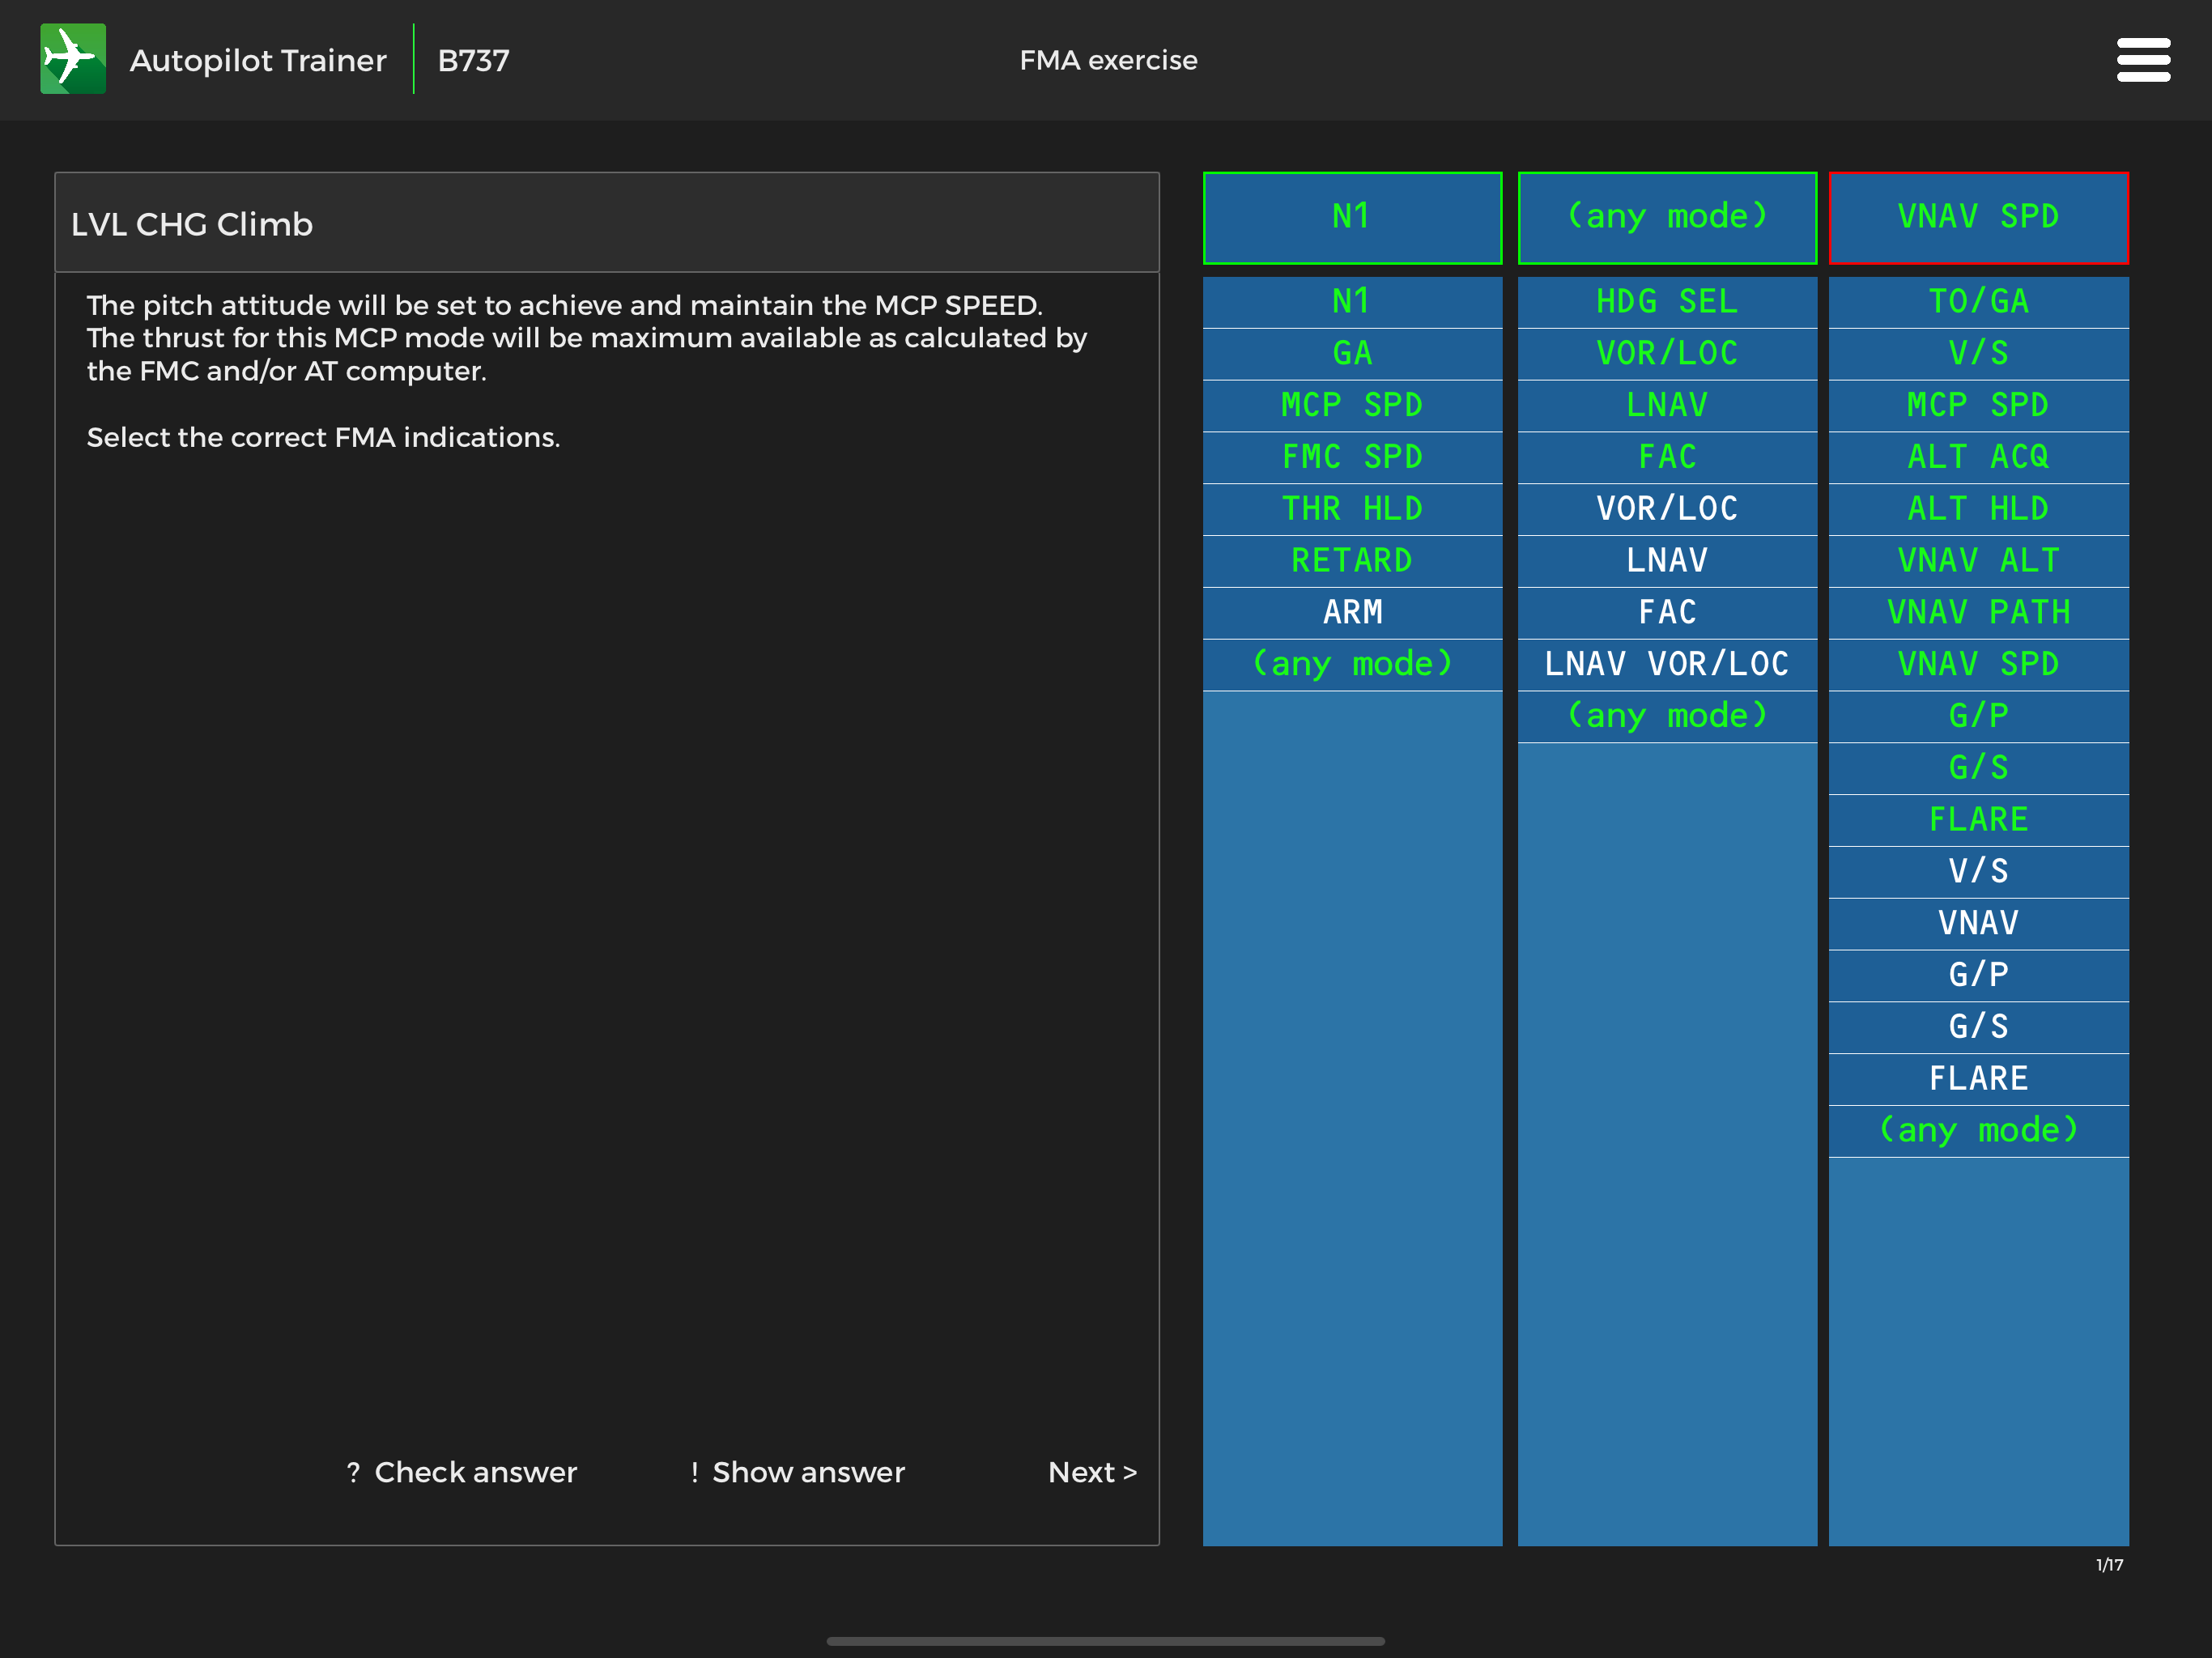Click Show answer button
Screen dimensions: 2212x1658
click(x=797, y=1472)
